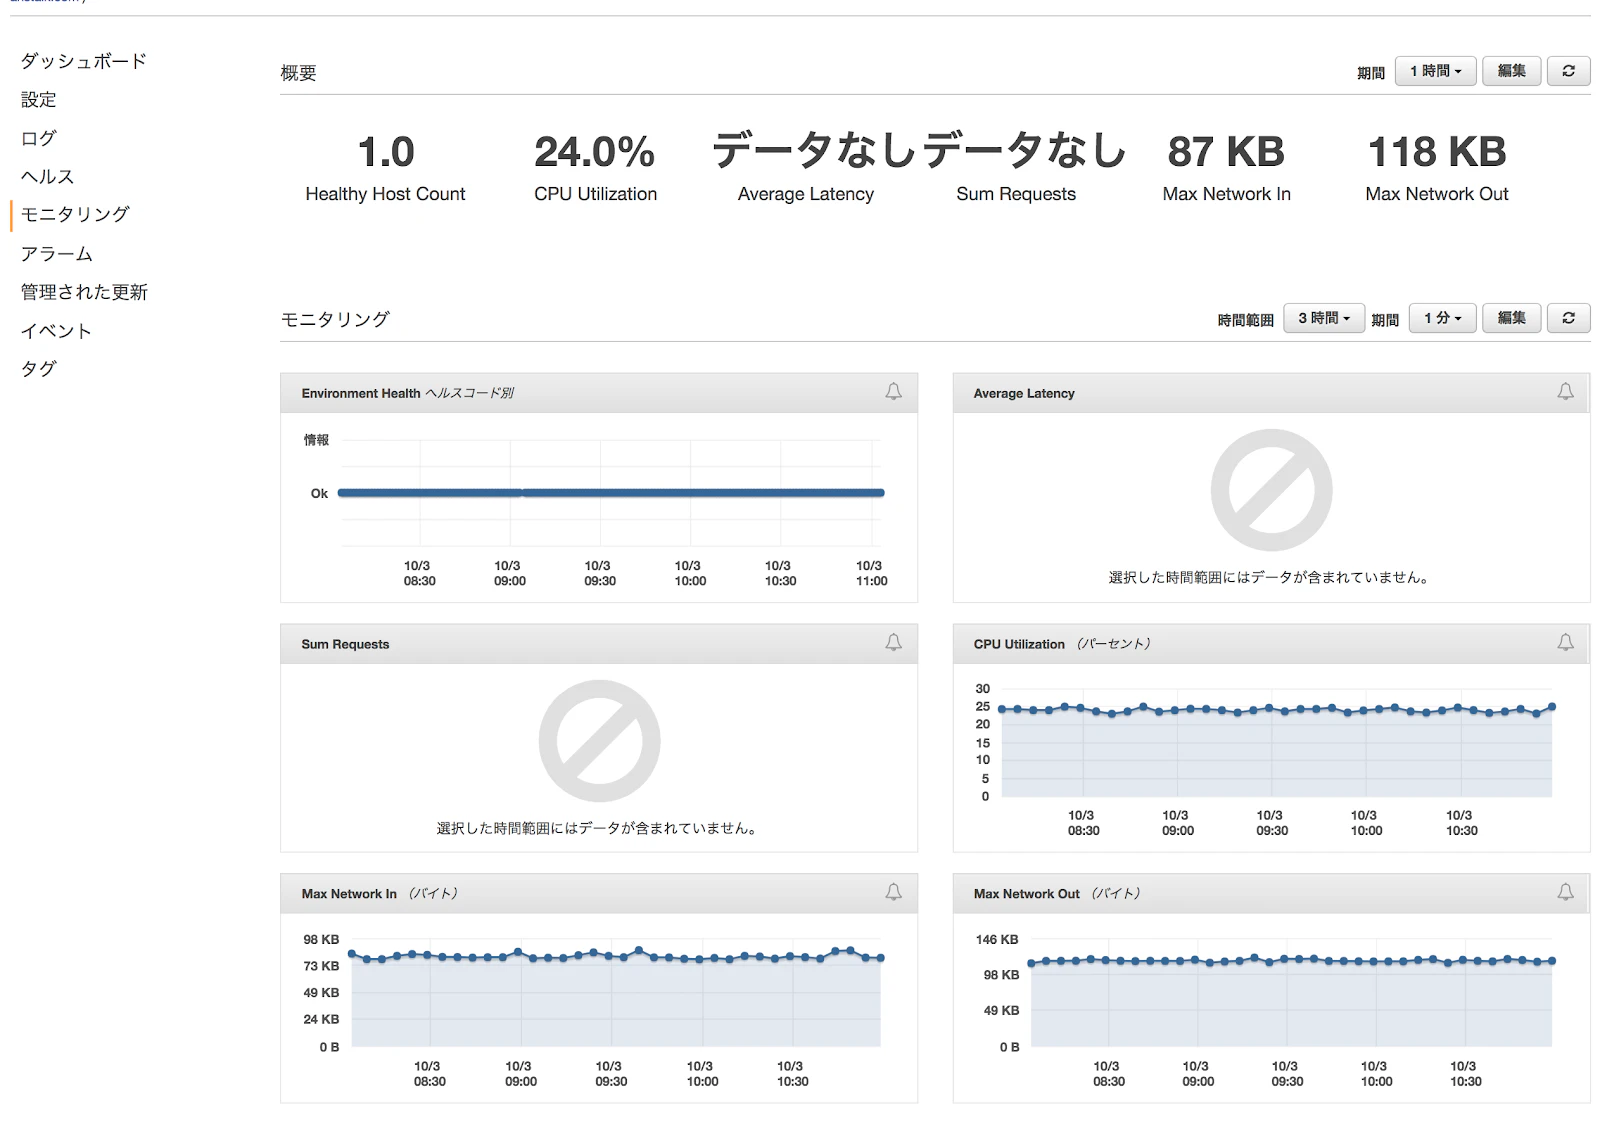The height and width of the screenshot is (1129, 1600).
Task: Click the 118 KB Max Network Out value
Action: (x=1437, y=152)
